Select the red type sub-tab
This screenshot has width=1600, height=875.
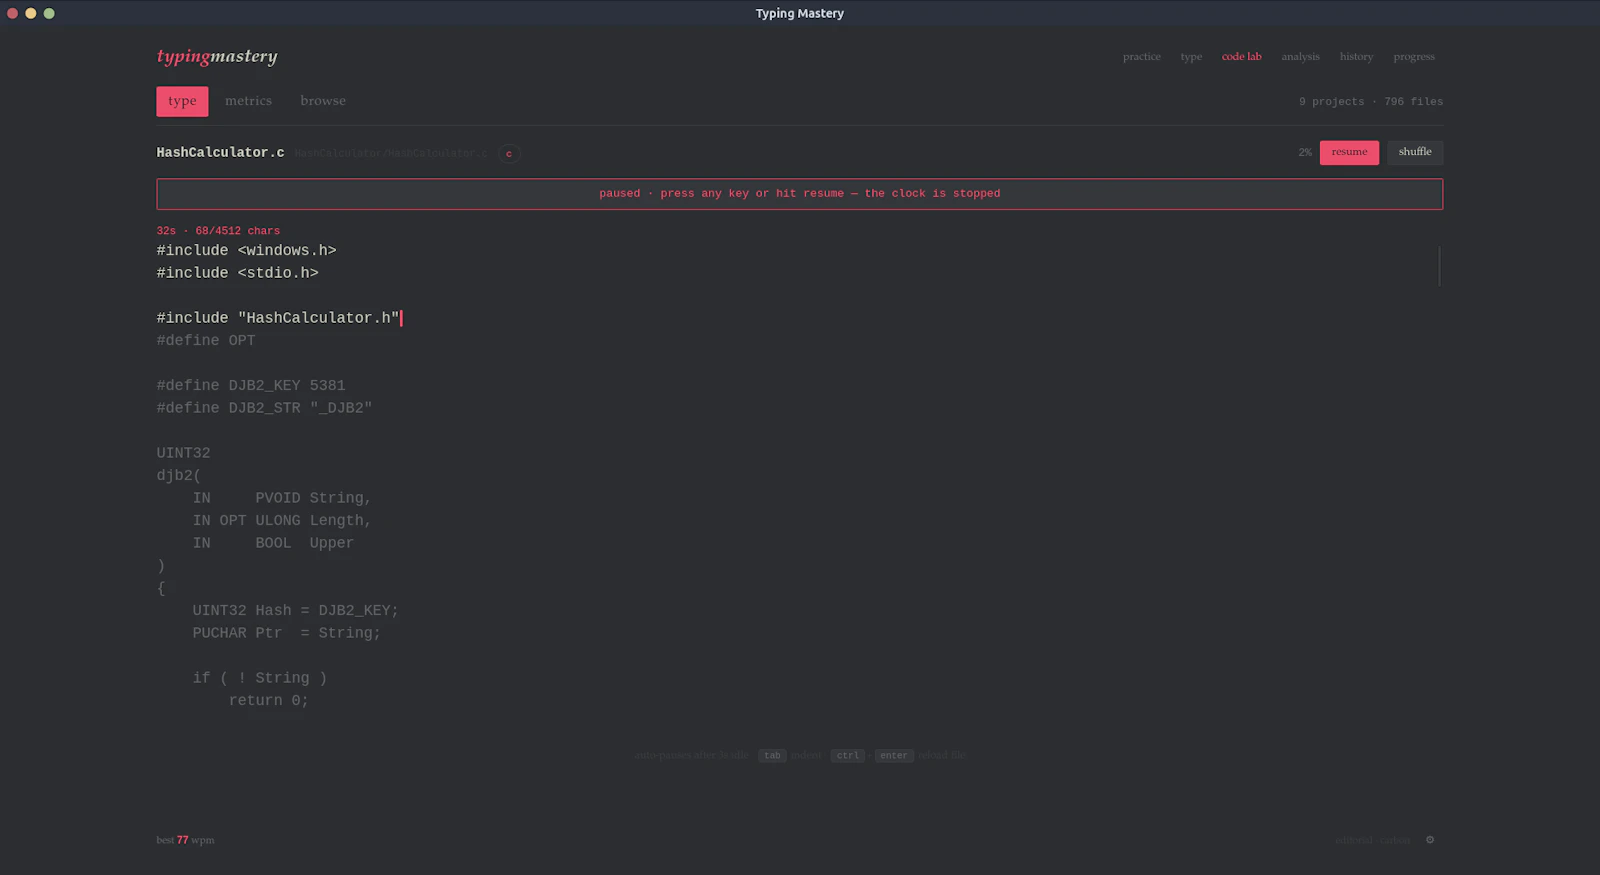tap(182, 101)
